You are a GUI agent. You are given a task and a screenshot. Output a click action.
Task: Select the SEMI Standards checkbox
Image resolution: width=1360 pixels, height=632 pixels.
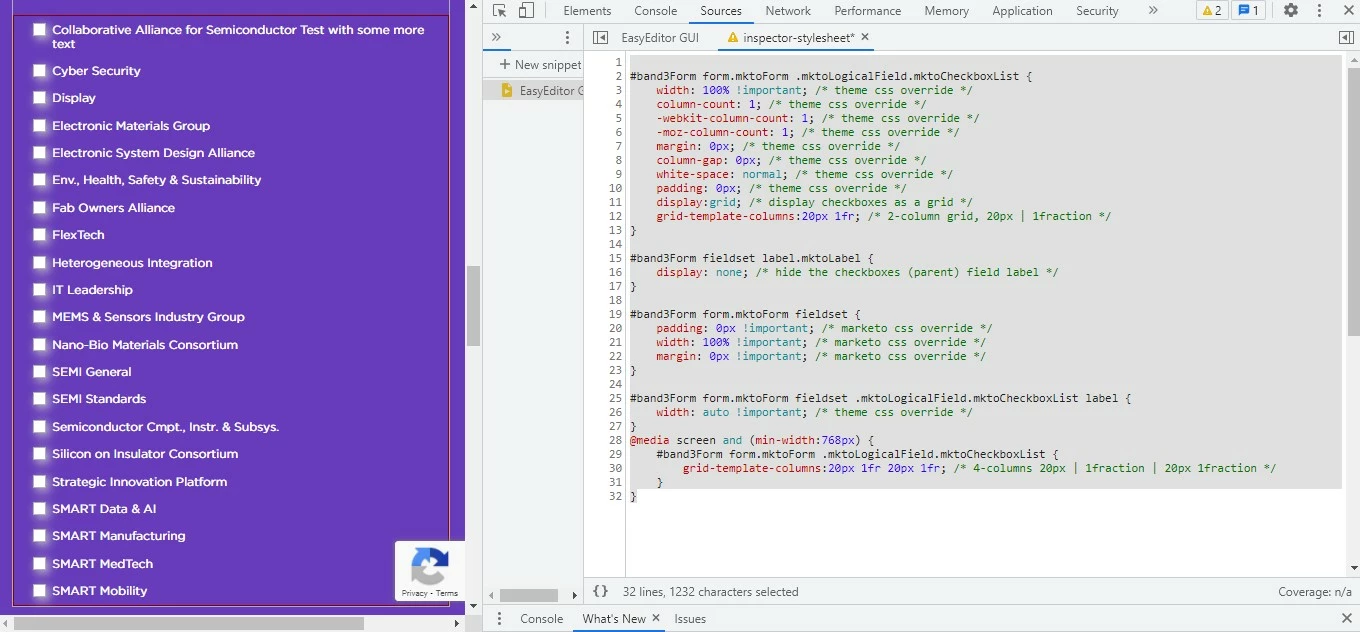[x=40, y=399]
